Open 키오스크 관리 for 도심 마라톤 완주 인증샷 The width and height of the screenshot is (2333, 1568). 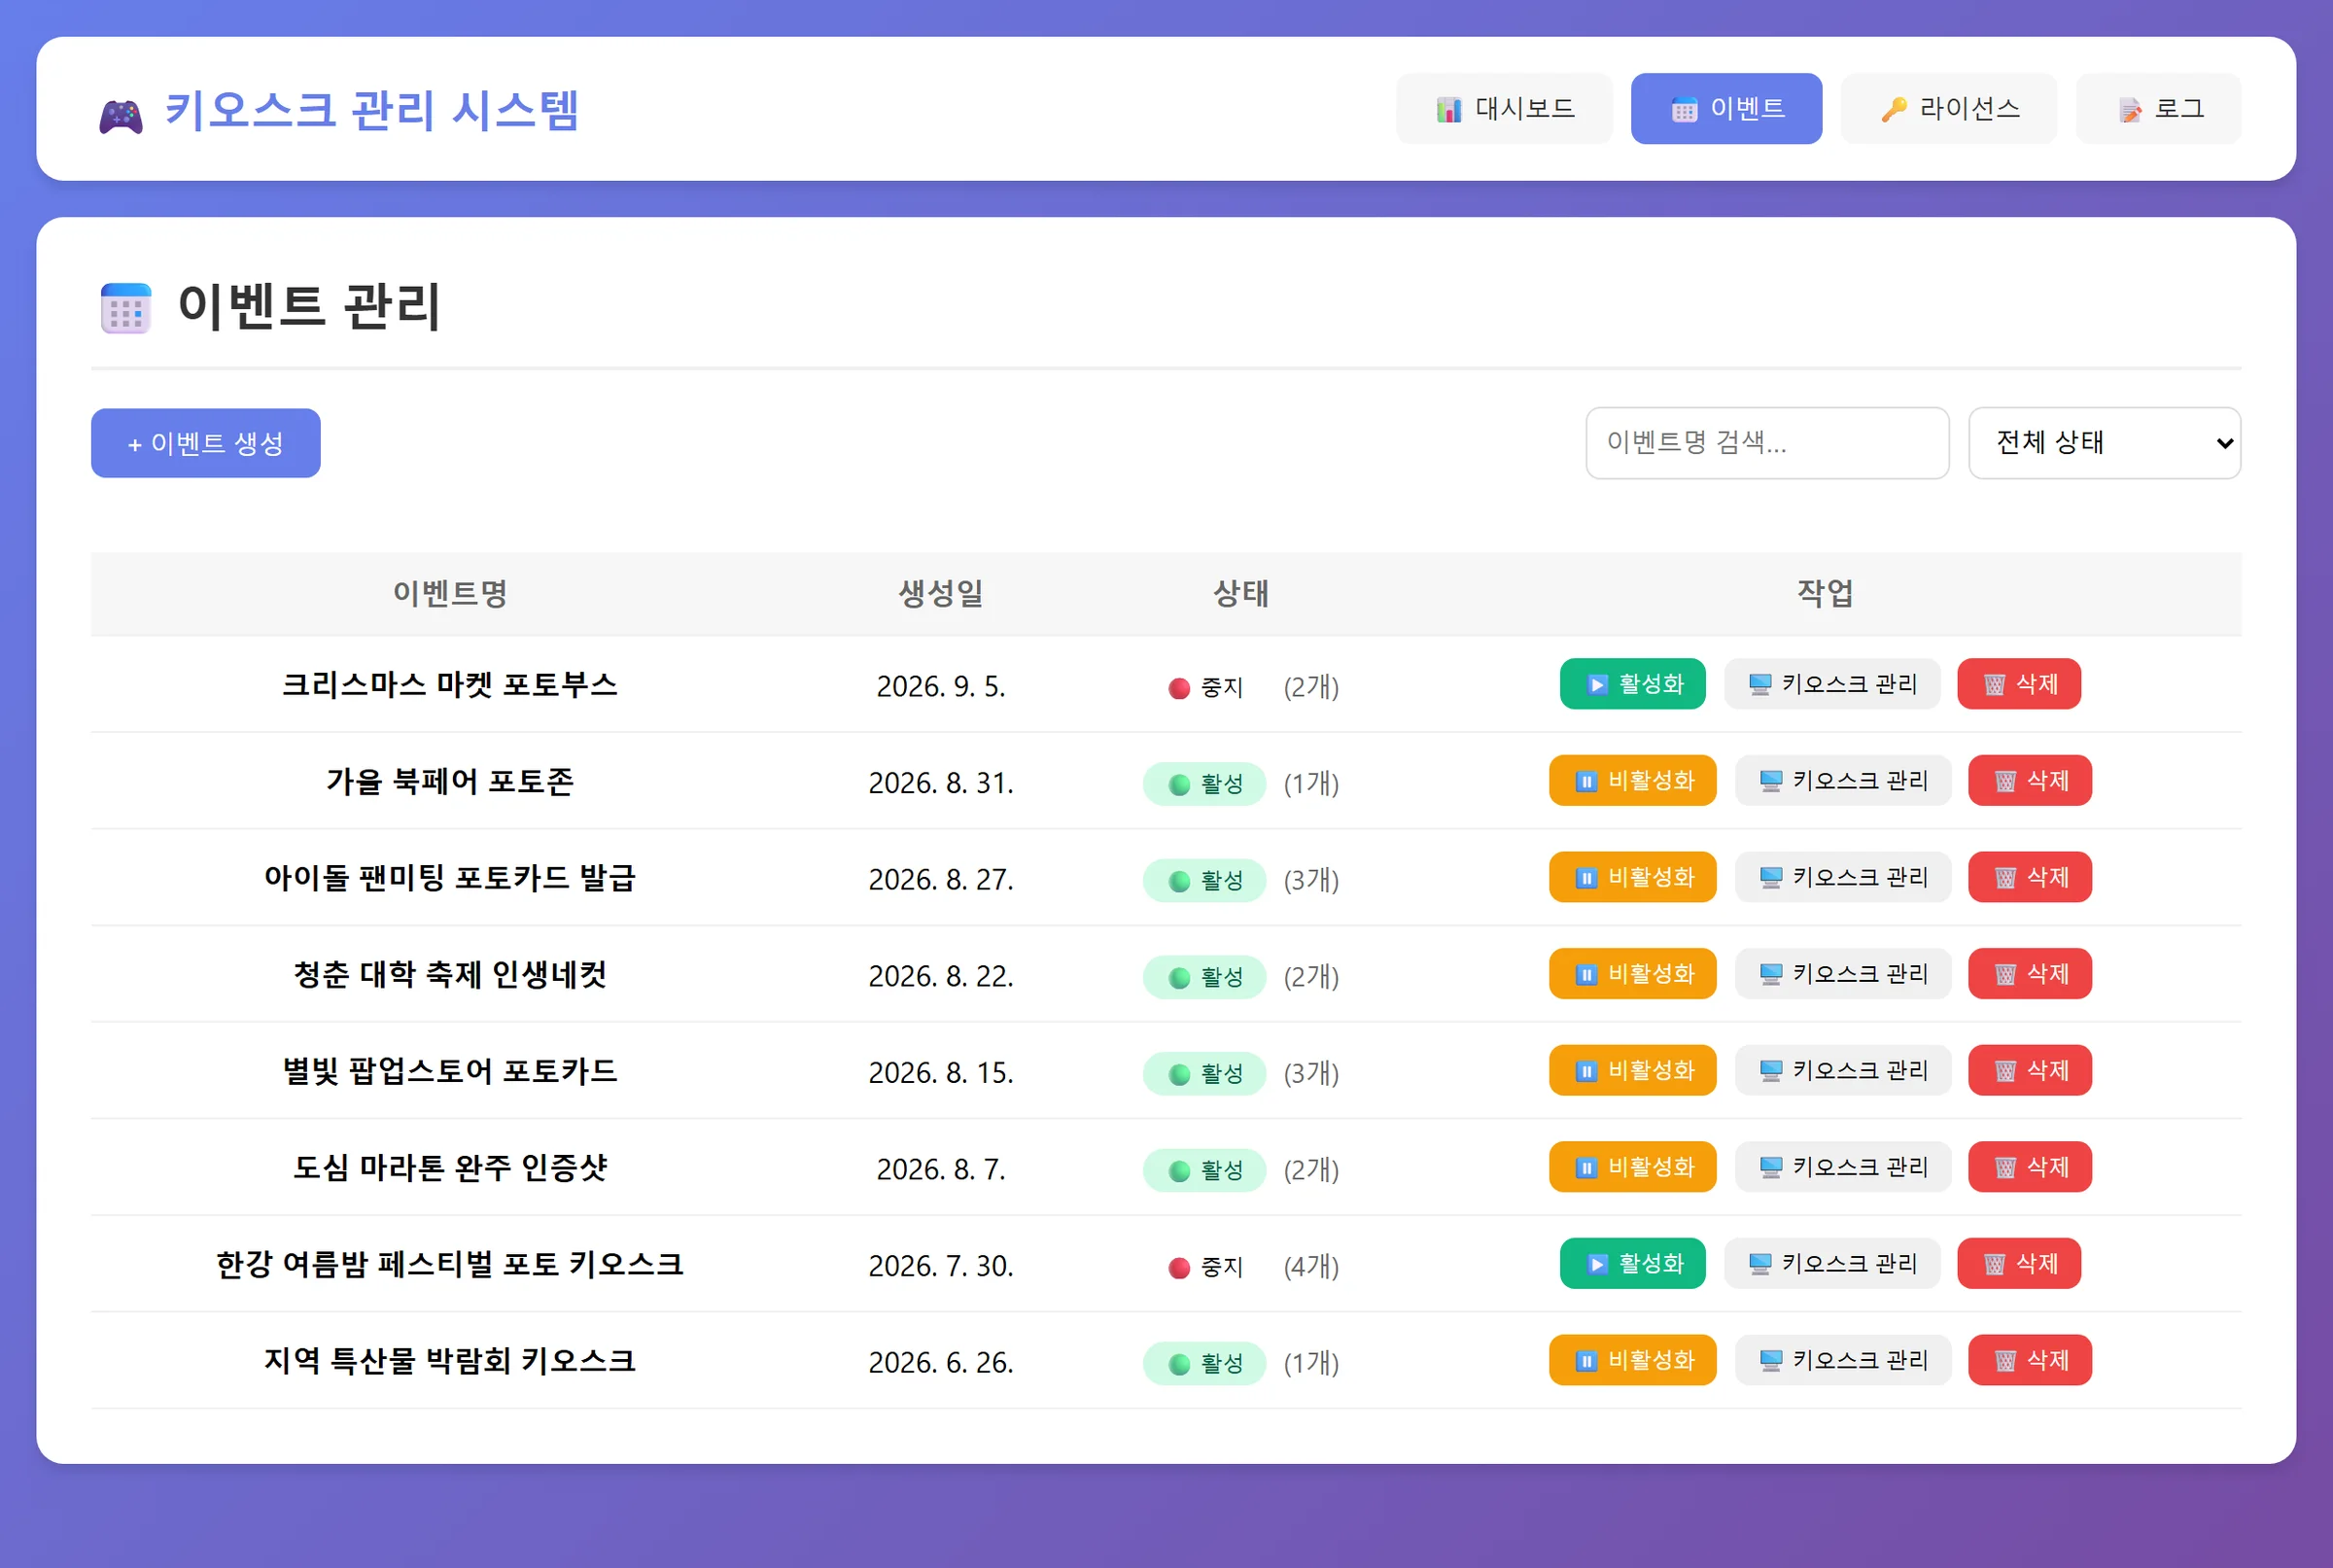[x=1843, y=1168]
